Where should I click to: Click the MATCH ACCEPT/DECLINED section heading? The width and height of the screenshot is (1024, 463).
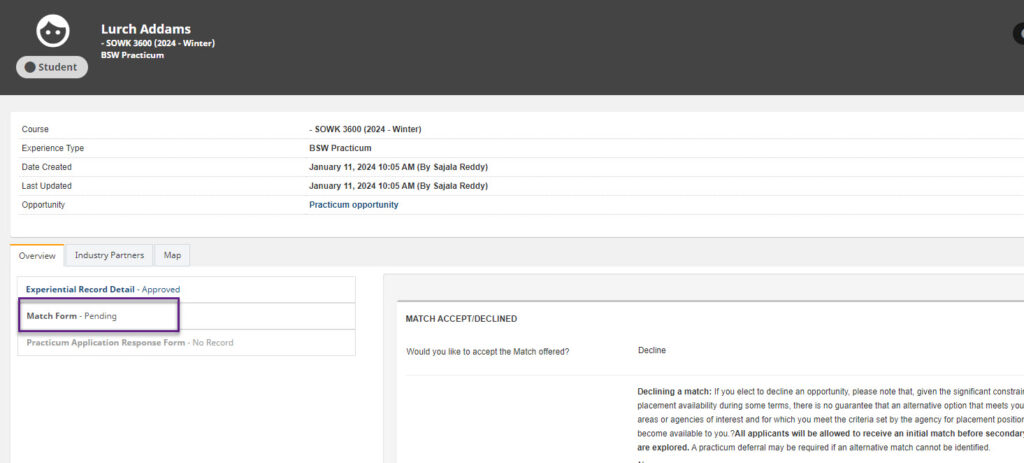click(x=461, y=319)
